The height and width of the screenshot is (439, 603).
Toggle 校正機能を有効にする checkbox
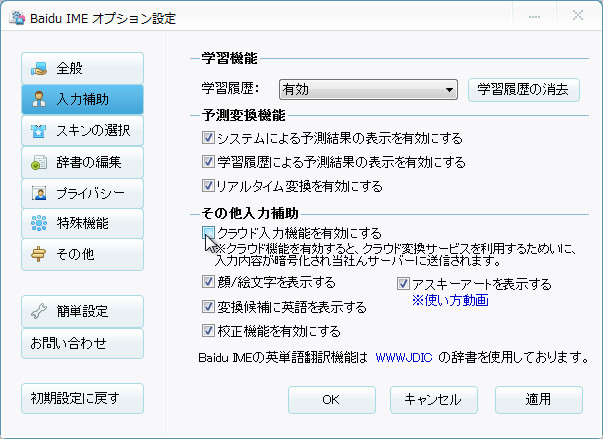pos(208,331)
